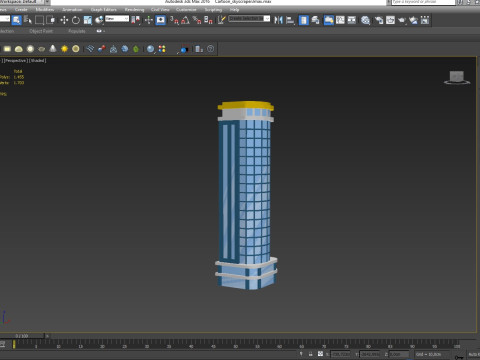Viewport: 480px width, 360px height.
Task: Toggle Layer Explorer icon
Action: click(x=315, y=20)
